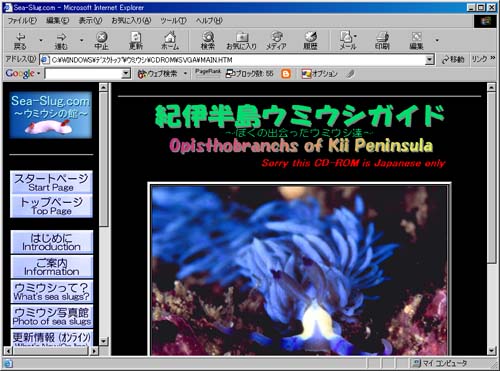The height and width of the screenshot is (371, 500).
Task: Go to Home (ホーム) icon
Action: coord(170,41)
